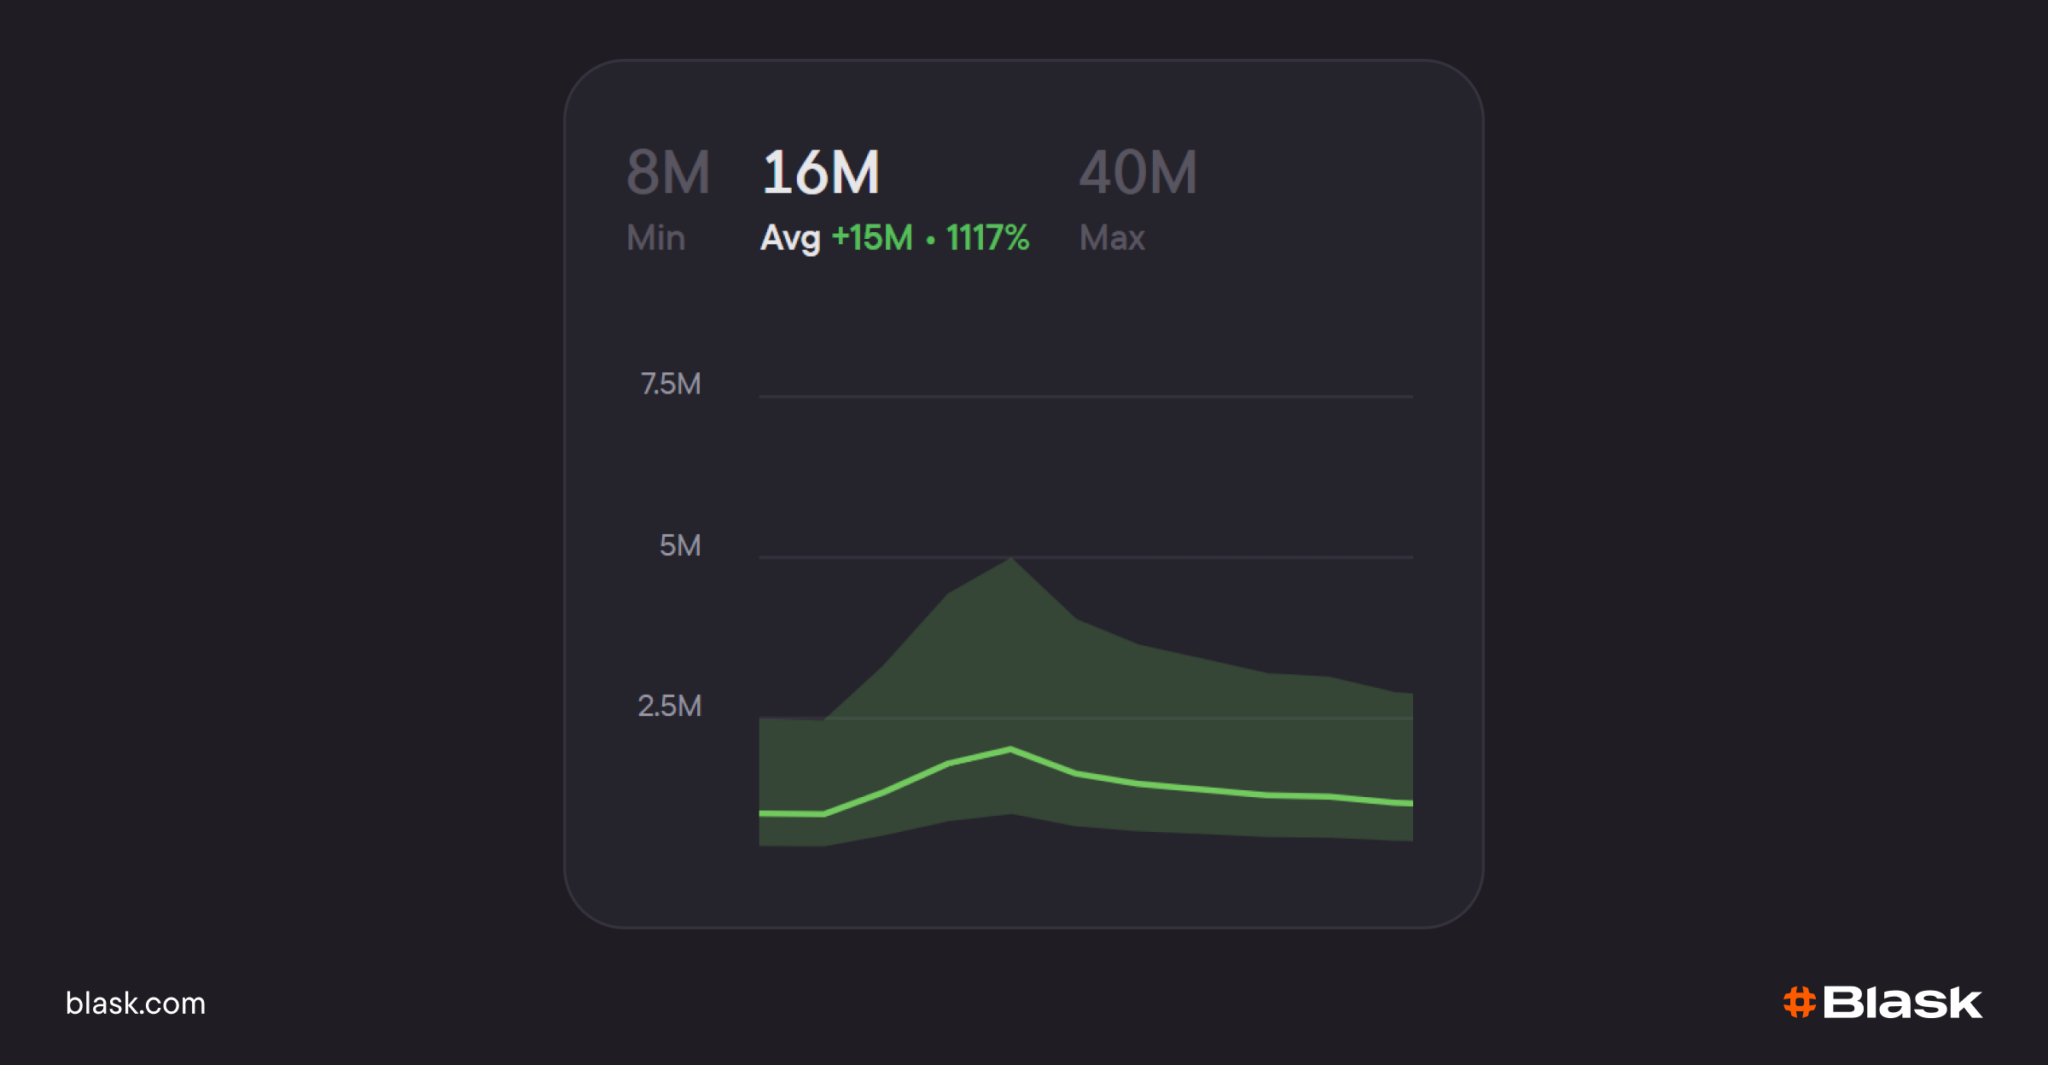Click the start of the green average line
This screenshot has height=1065, width=2048.
(x=763, y=813)
